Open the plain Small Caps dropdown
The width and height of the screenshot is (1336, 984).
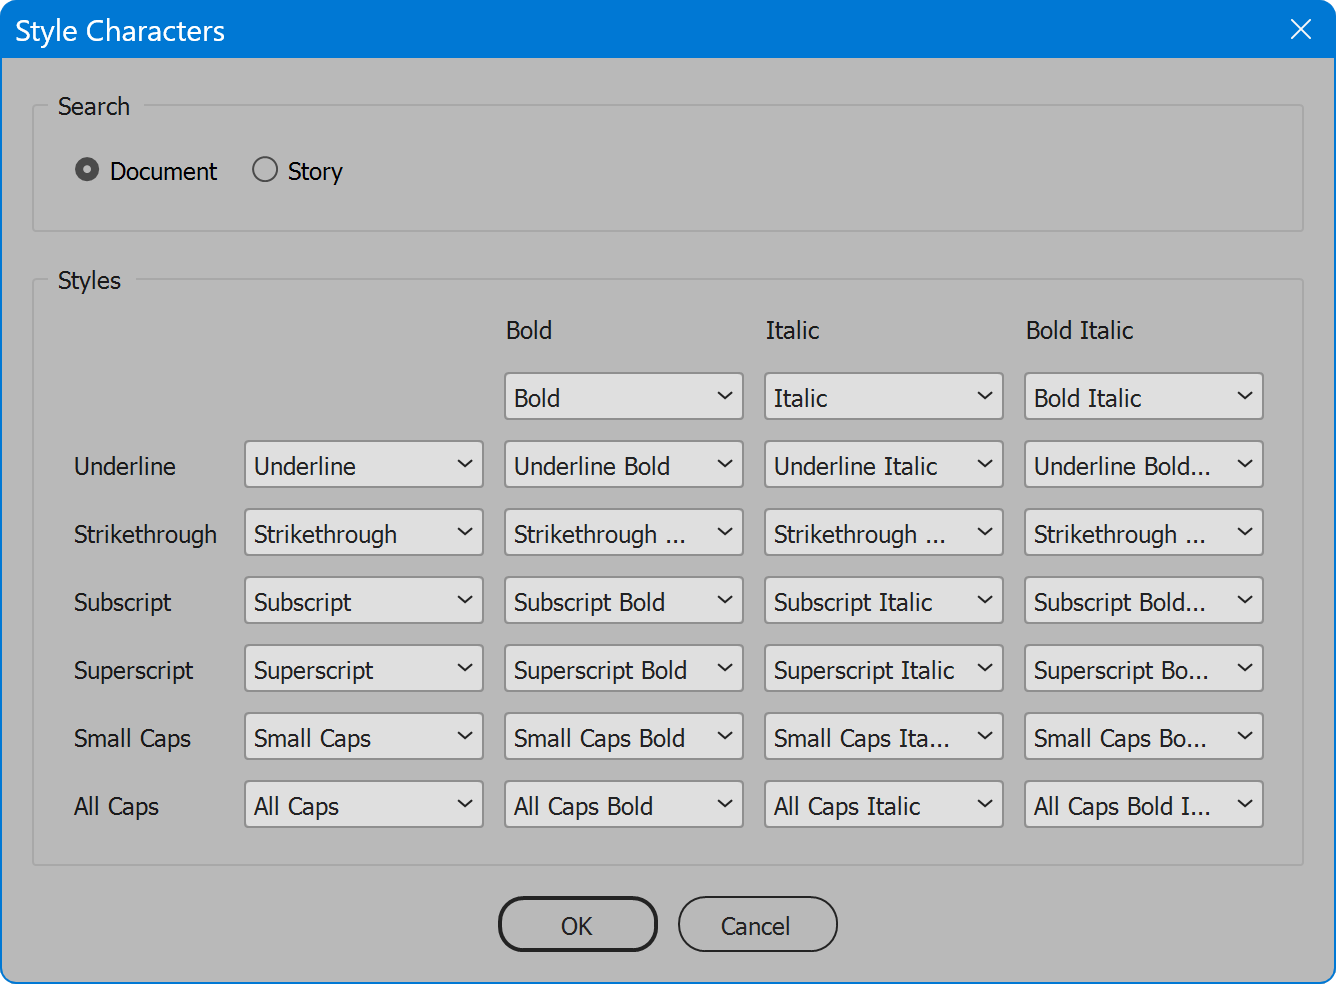coord(363,737)
